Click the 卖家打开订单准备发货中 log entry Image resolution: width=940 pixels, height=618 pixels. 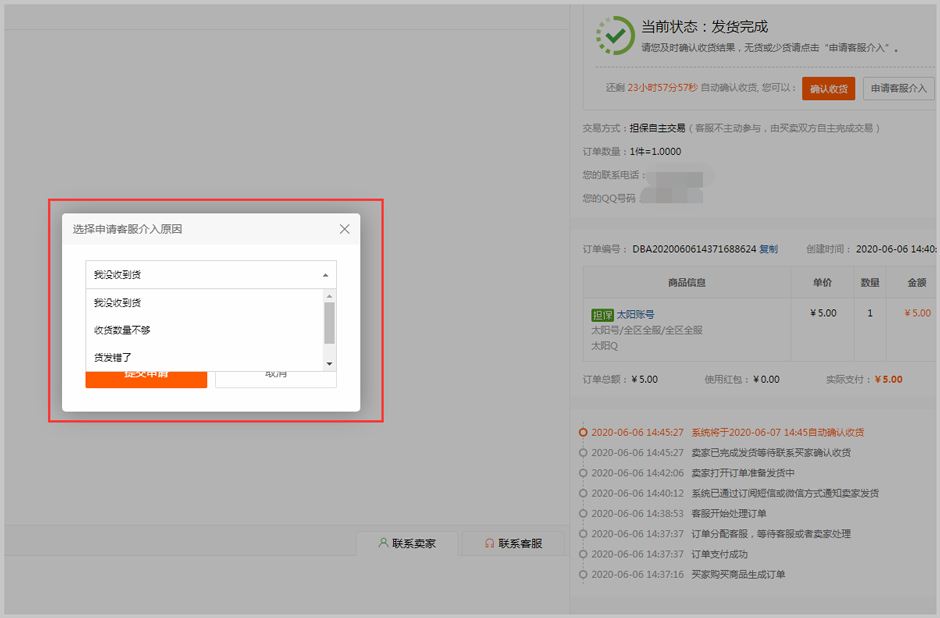coord(743,472)
